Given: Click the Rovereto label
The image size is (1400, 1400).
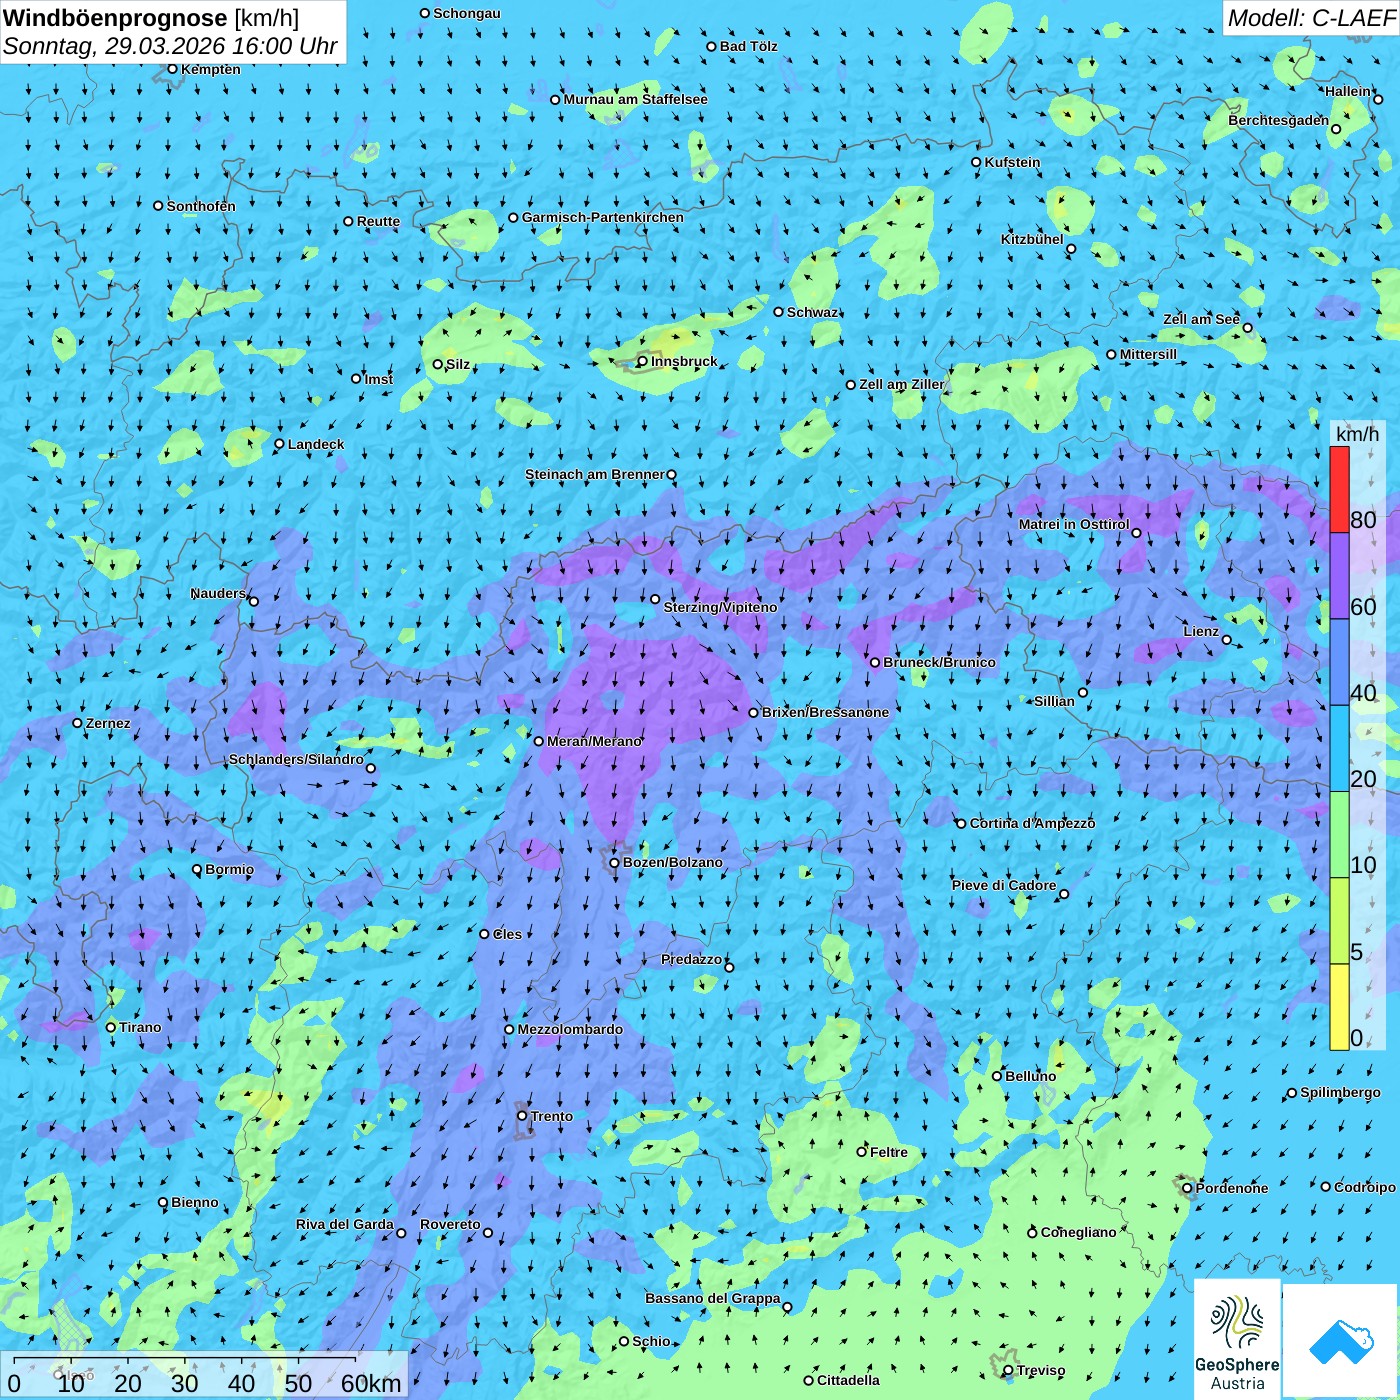Looking at the screenshot, I should (450, 1224).
